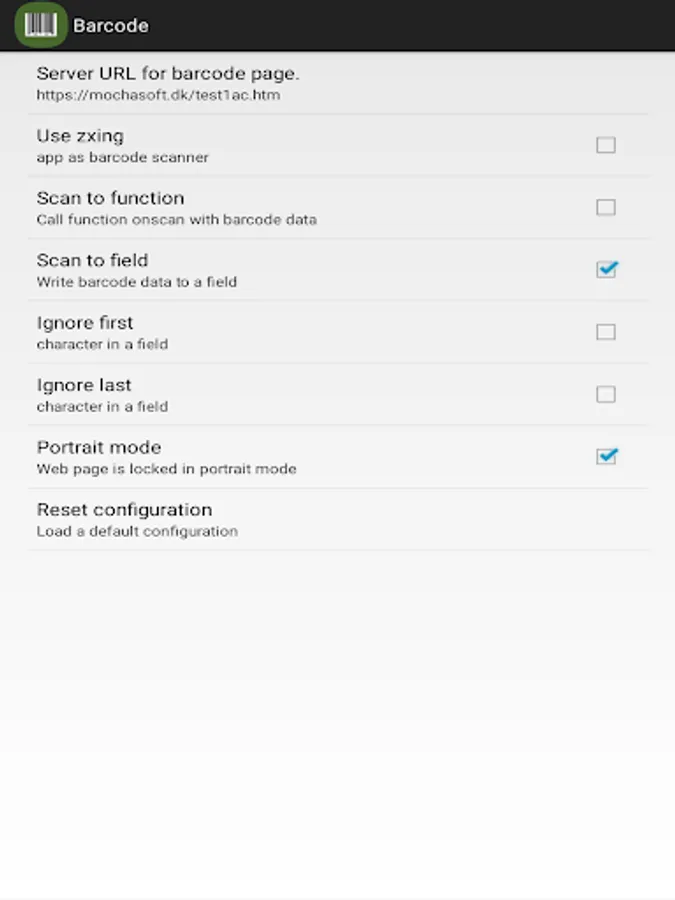Click 'Load a default configuration' description
Image resolution: width=675 pixels, height=900 pixels.
[x=137, y=531]
